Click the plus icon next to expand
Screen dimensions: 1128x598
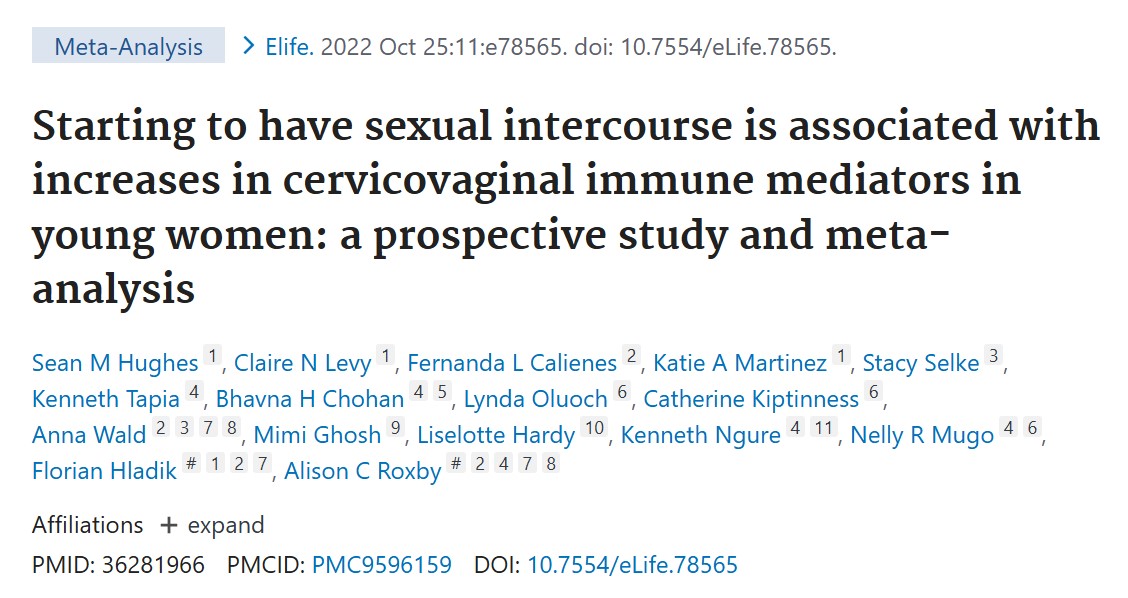pyautogui.click(x=168, y=526)
